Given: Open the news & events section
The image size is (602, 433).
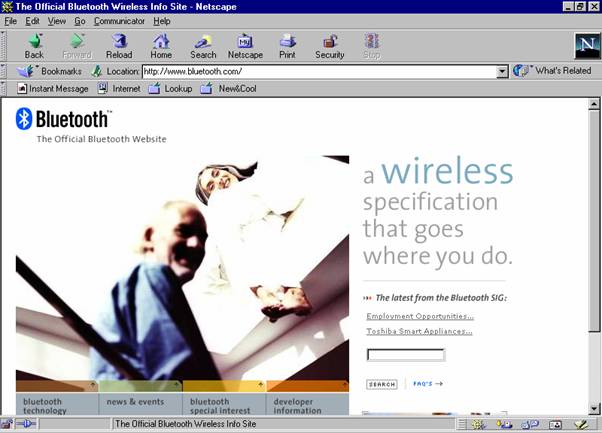Looking at the screenshot, I should coord(141,404).
